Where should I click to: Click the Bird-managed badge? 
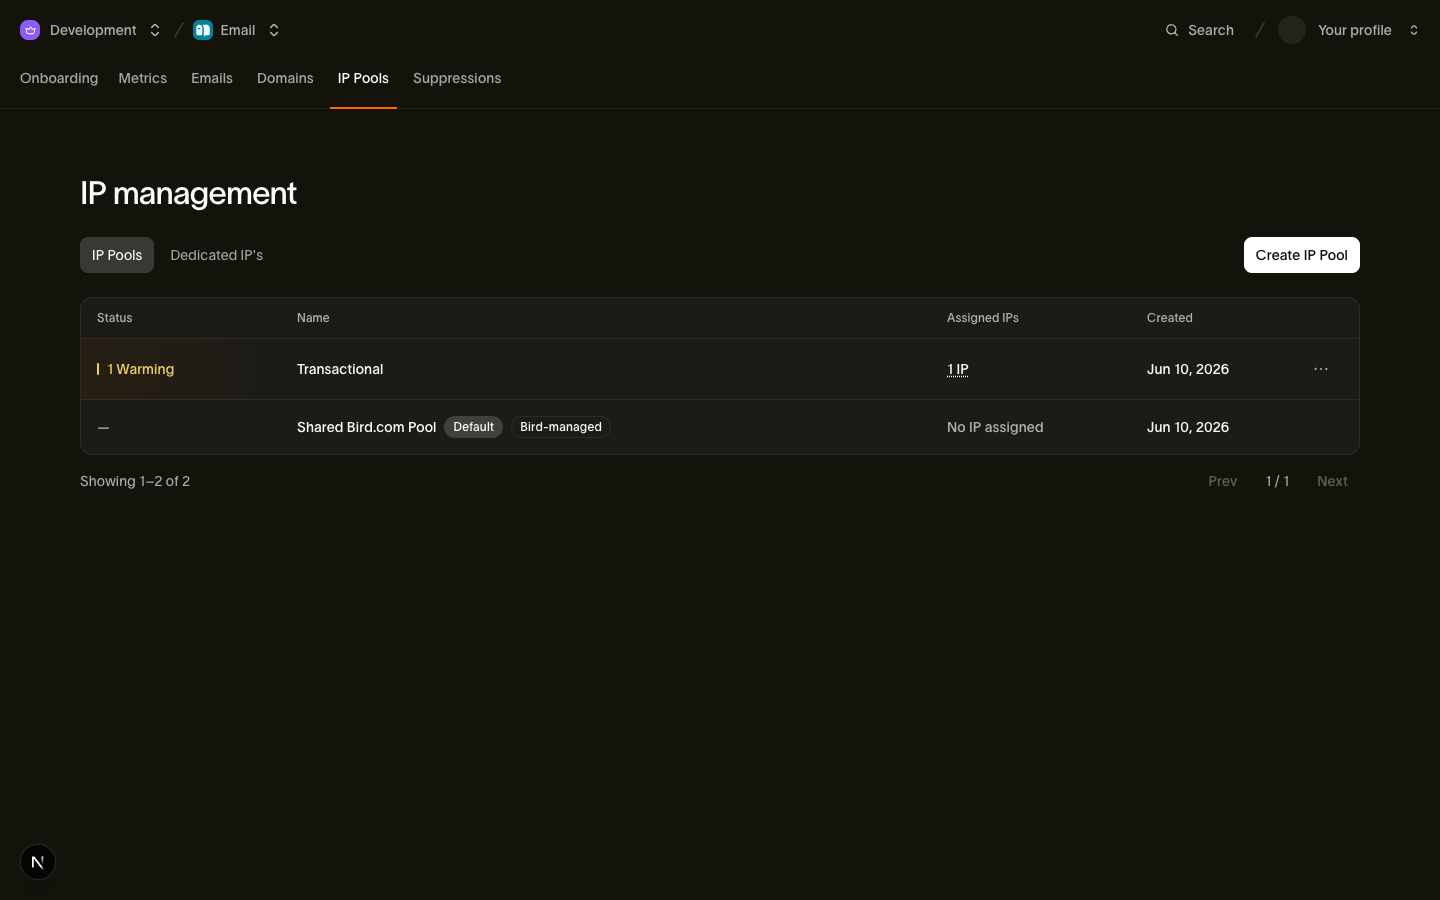tap(561, 427)
